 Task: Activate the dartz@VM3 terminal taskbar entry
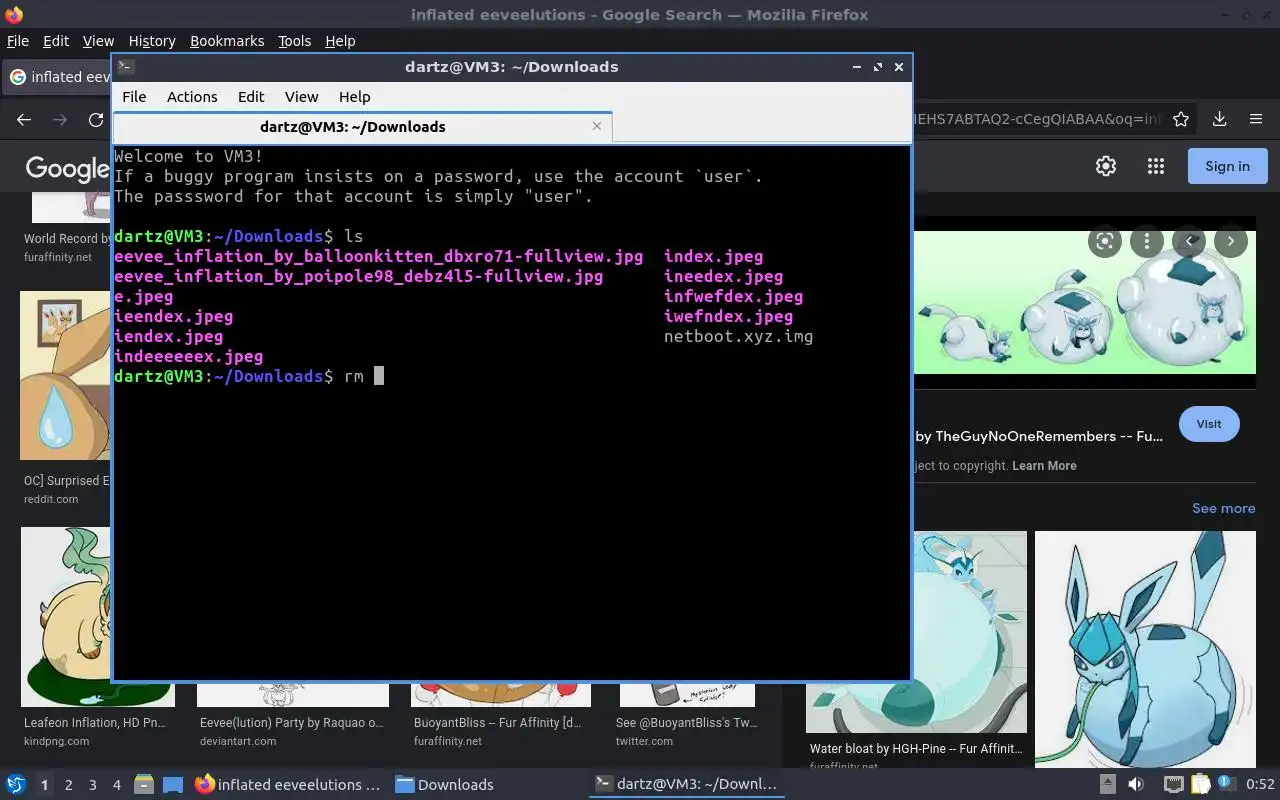(x=685, y=785)
